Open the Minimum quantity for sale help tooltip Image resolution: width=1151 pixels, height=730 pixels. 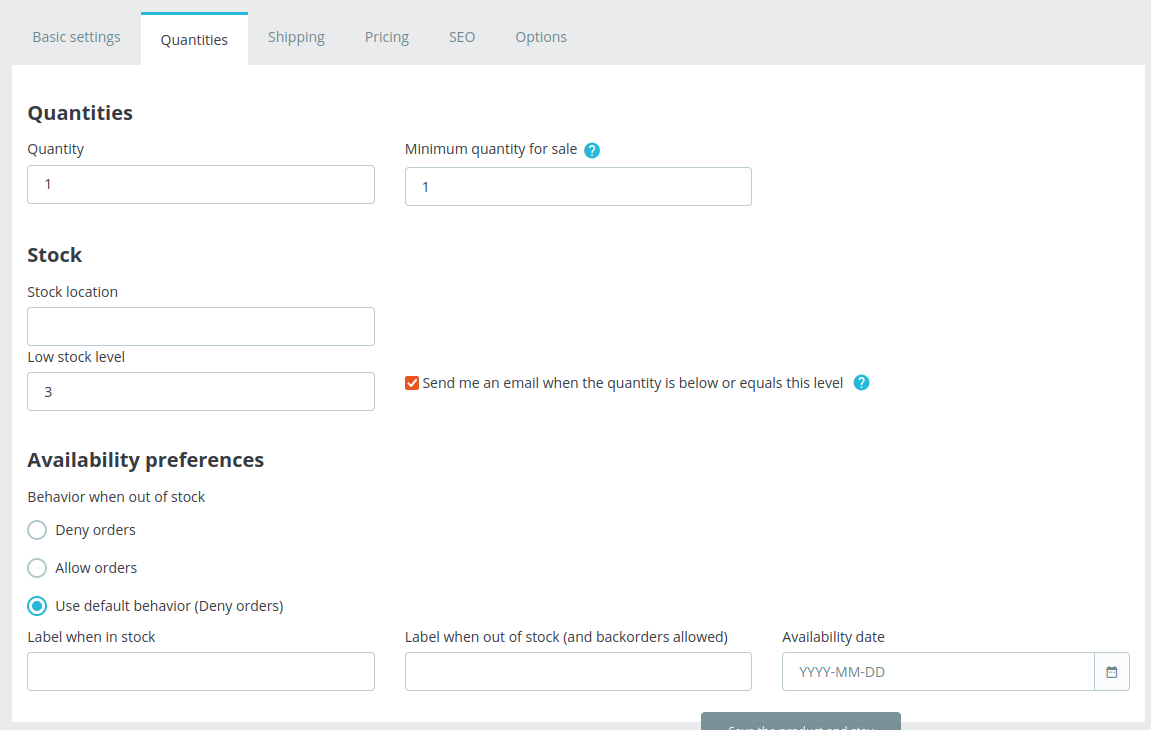[592, 149]
